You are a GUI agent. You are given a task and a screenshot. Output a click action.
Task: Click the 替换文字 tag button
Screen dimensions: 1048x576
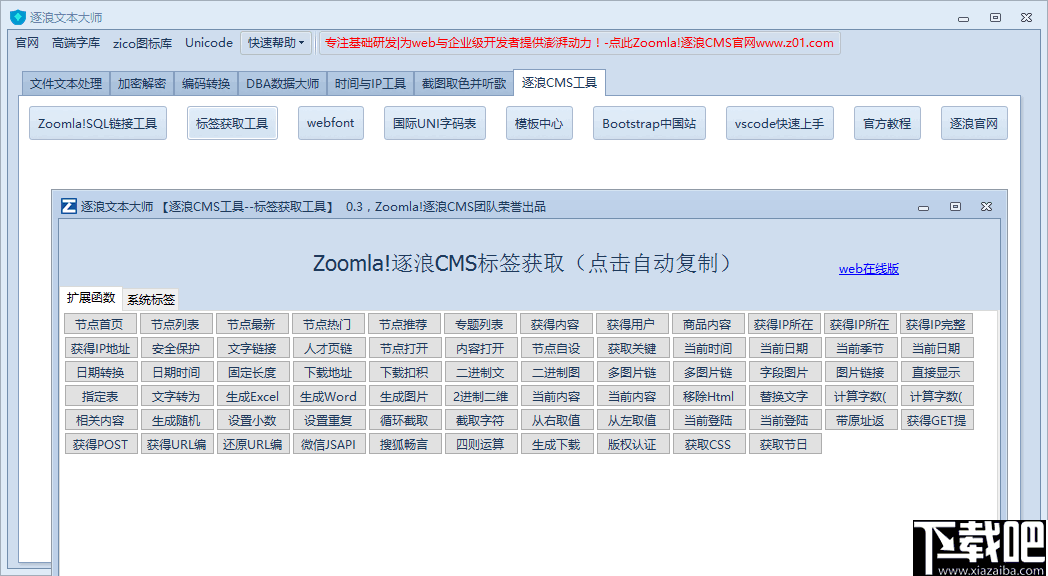(x=783, y=396)
